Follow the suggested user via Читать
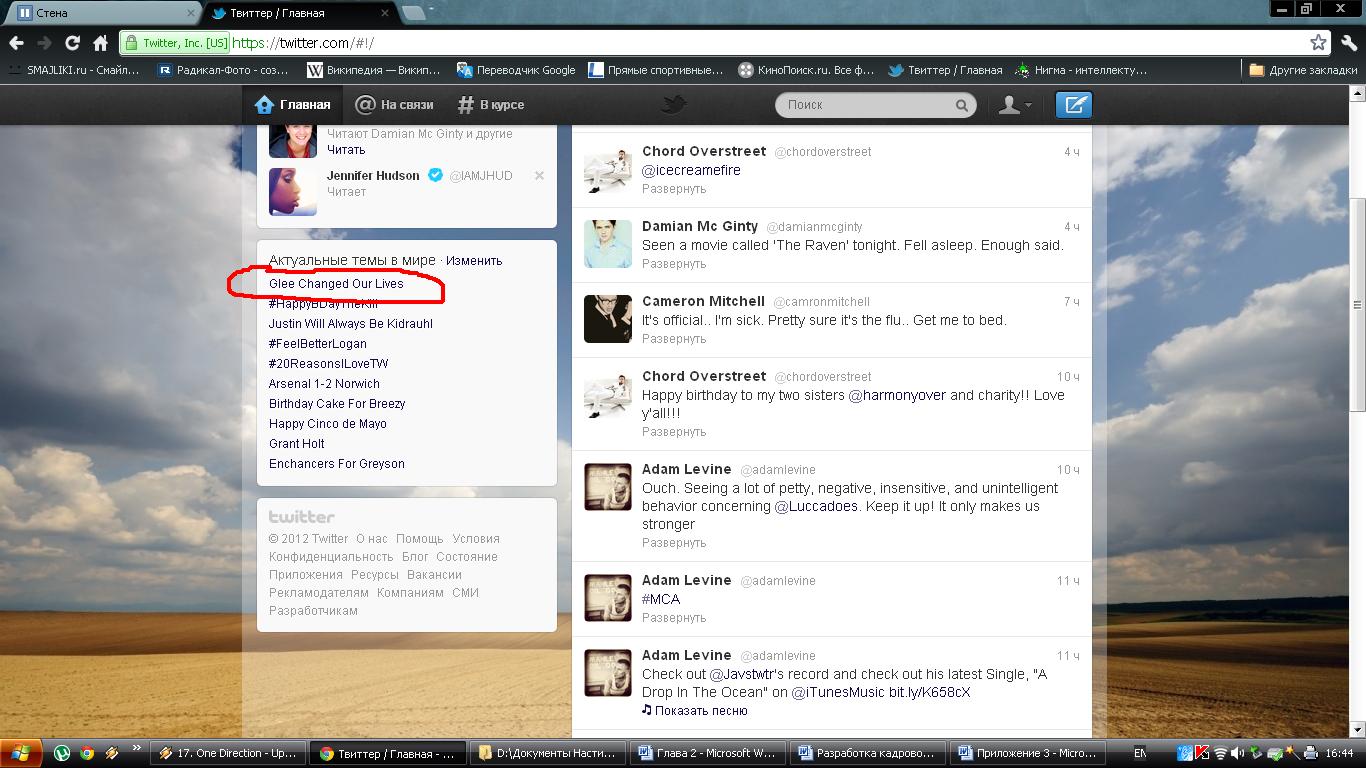The height and width of the screenshot is (768, 1366). coord(346,150)
